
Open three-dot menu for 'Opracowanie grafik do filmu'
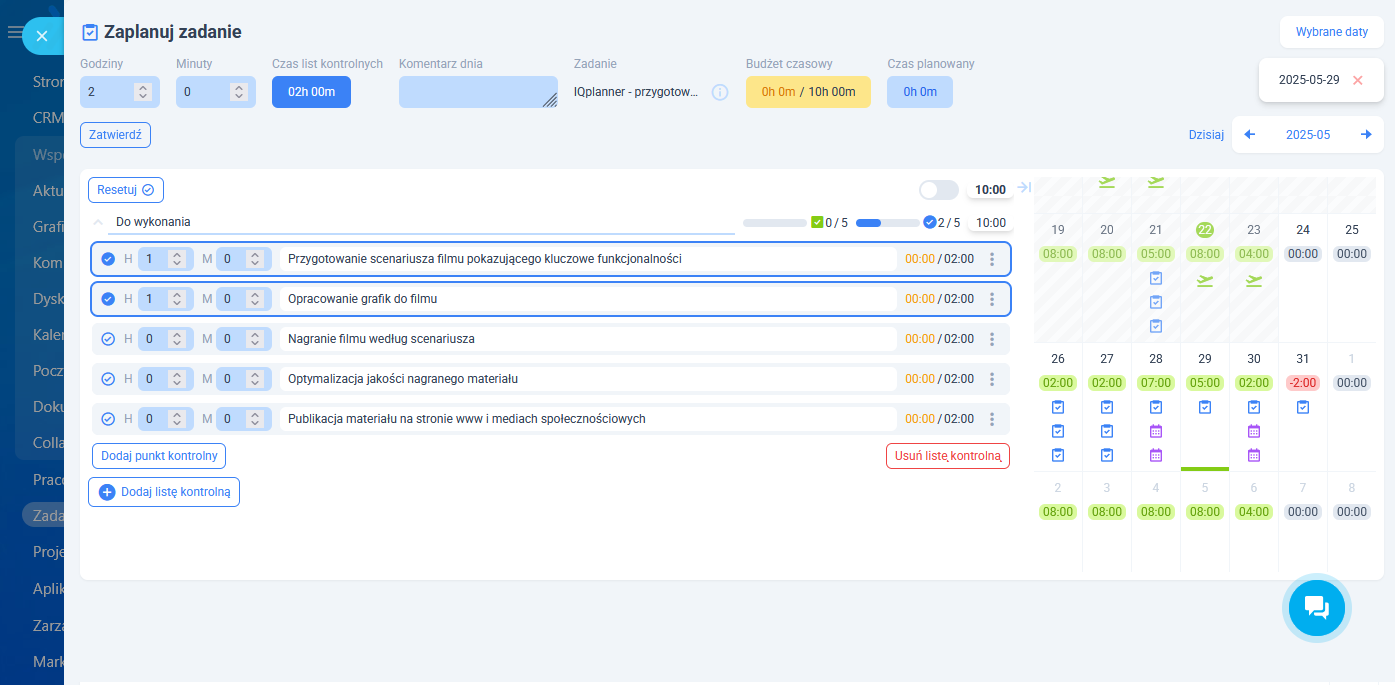(992, 299)
